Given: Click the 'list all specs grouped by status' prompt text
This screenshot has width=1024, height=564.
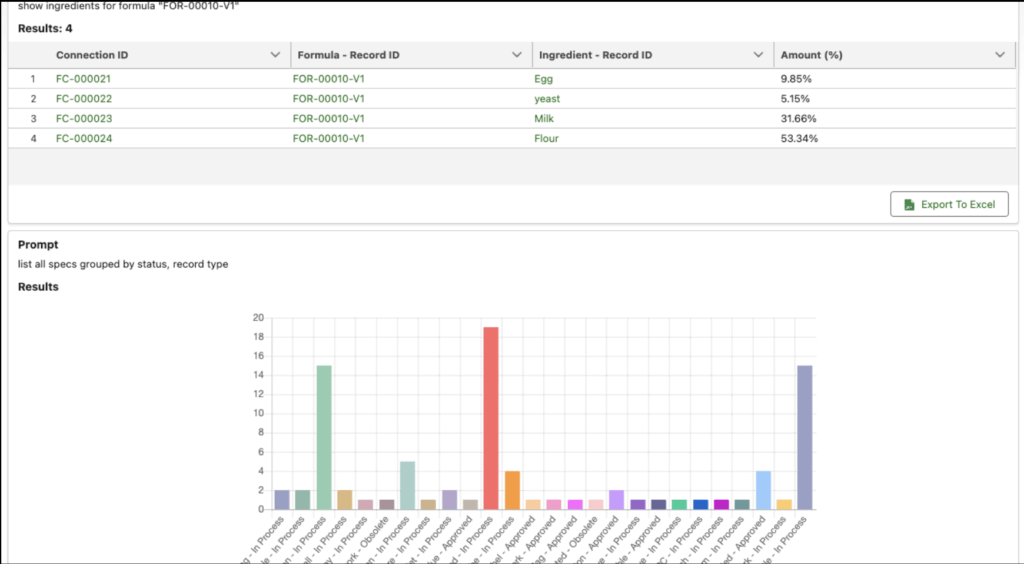Looking at the screenshot, I should click(123, 264).
